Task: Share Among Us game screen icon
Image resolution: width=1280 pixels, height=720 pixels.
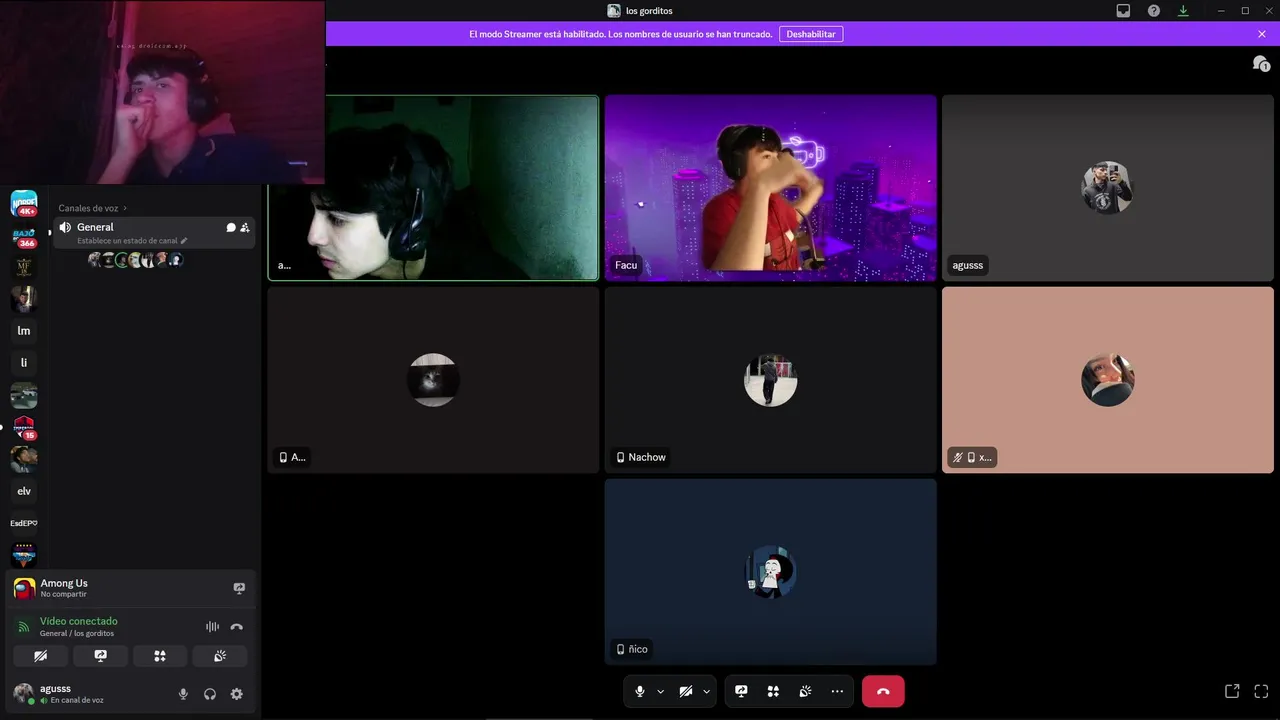Action: pyautogui.click(x=239, y=588)
